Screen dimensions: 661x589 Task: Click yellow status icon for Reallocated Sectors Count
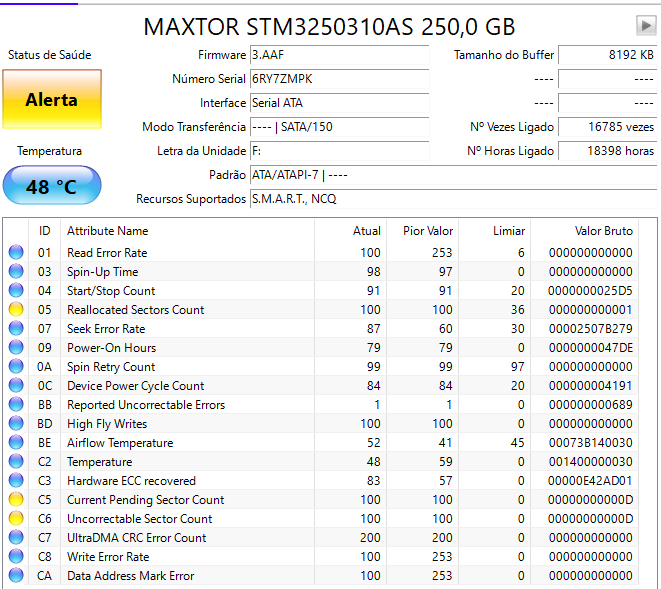pyautogui.click(x=16, y=309)
